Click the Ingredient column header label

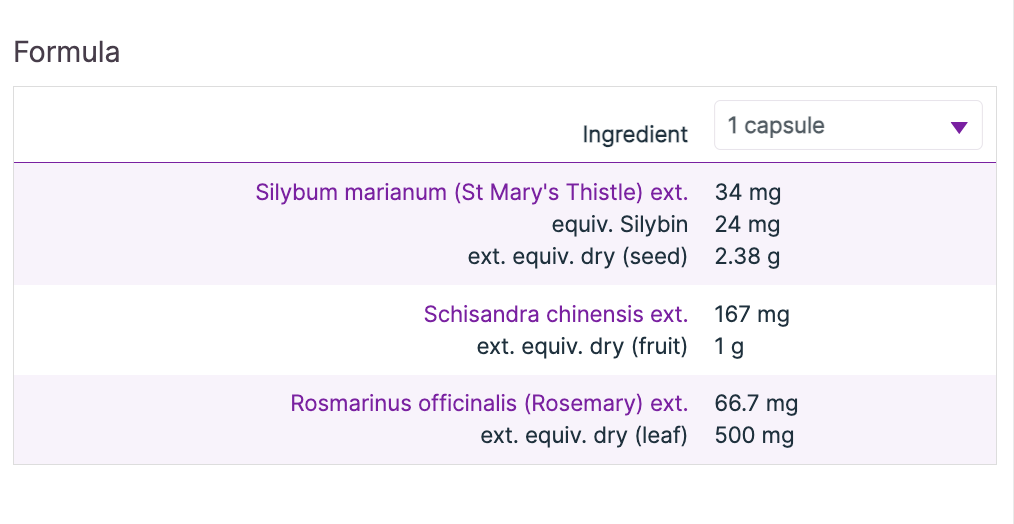635,134
